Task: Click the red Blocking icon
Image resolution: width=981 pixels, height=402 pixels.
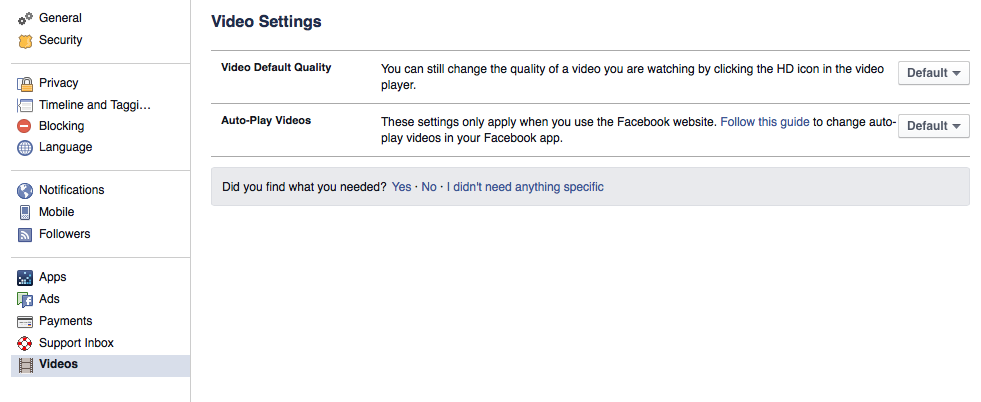Action: coord(24,126)
